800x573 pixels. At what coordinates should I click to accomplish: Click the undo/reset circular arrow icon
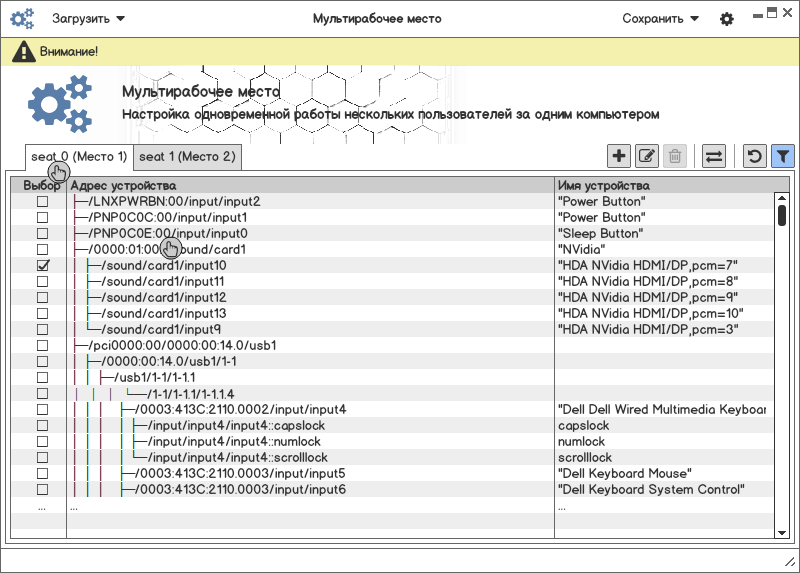[755, 156]
